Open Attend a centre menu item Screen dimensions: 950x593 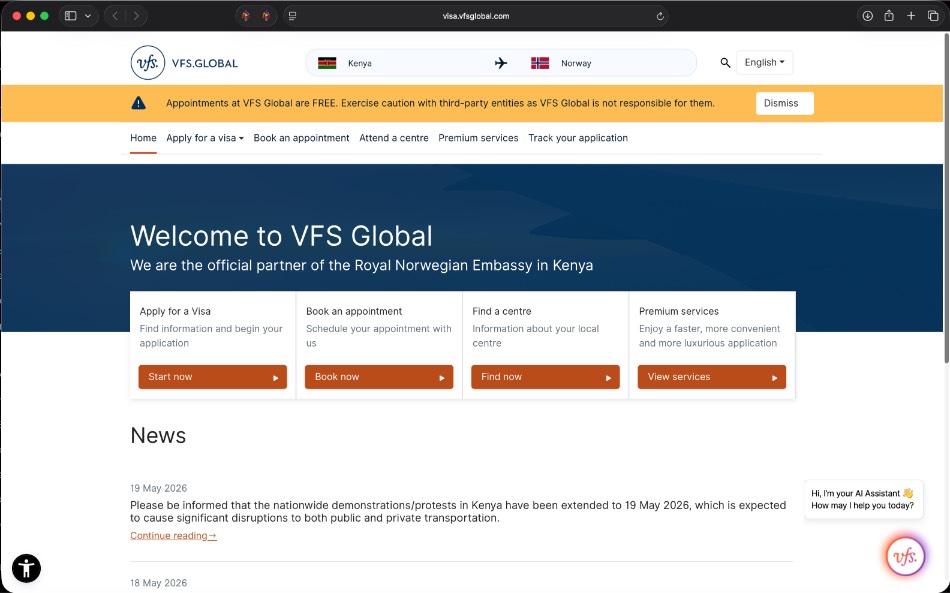(394, 138)
